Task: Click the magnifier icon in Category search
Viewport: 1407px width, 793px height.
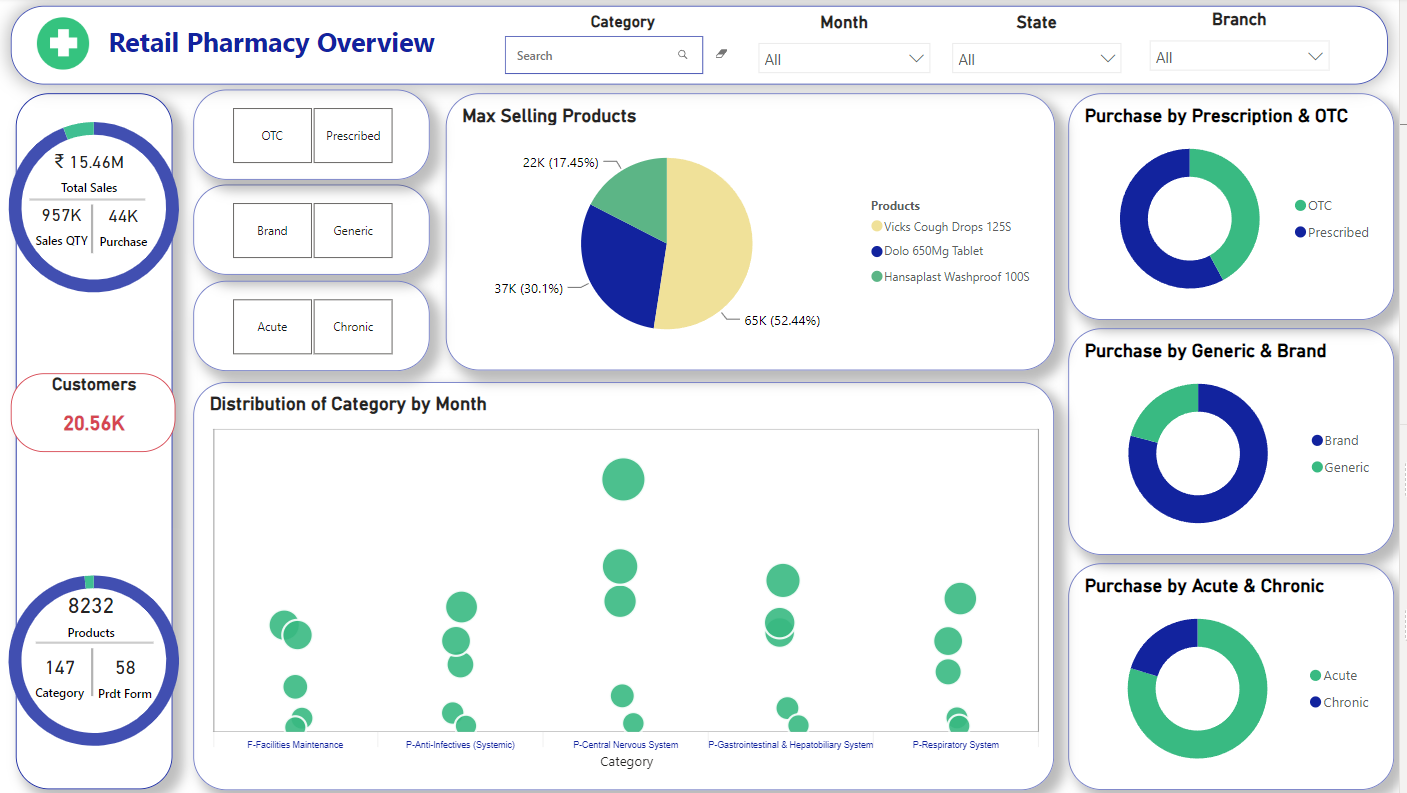Action: (x=683, y=56)
